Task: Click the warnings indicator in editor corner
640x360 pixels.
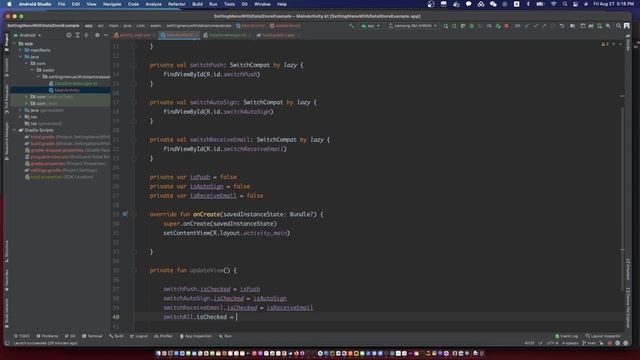Action: point(604,44)
